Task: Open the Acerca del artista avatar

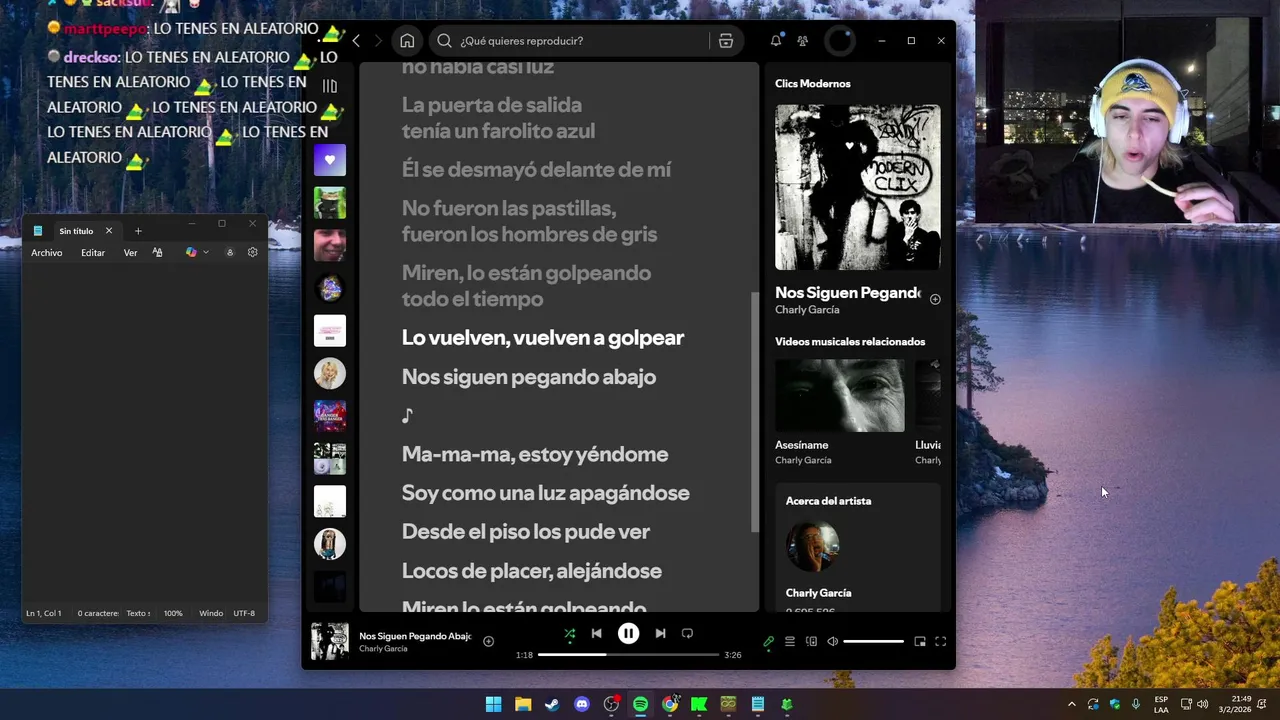Action: [812, 546]
